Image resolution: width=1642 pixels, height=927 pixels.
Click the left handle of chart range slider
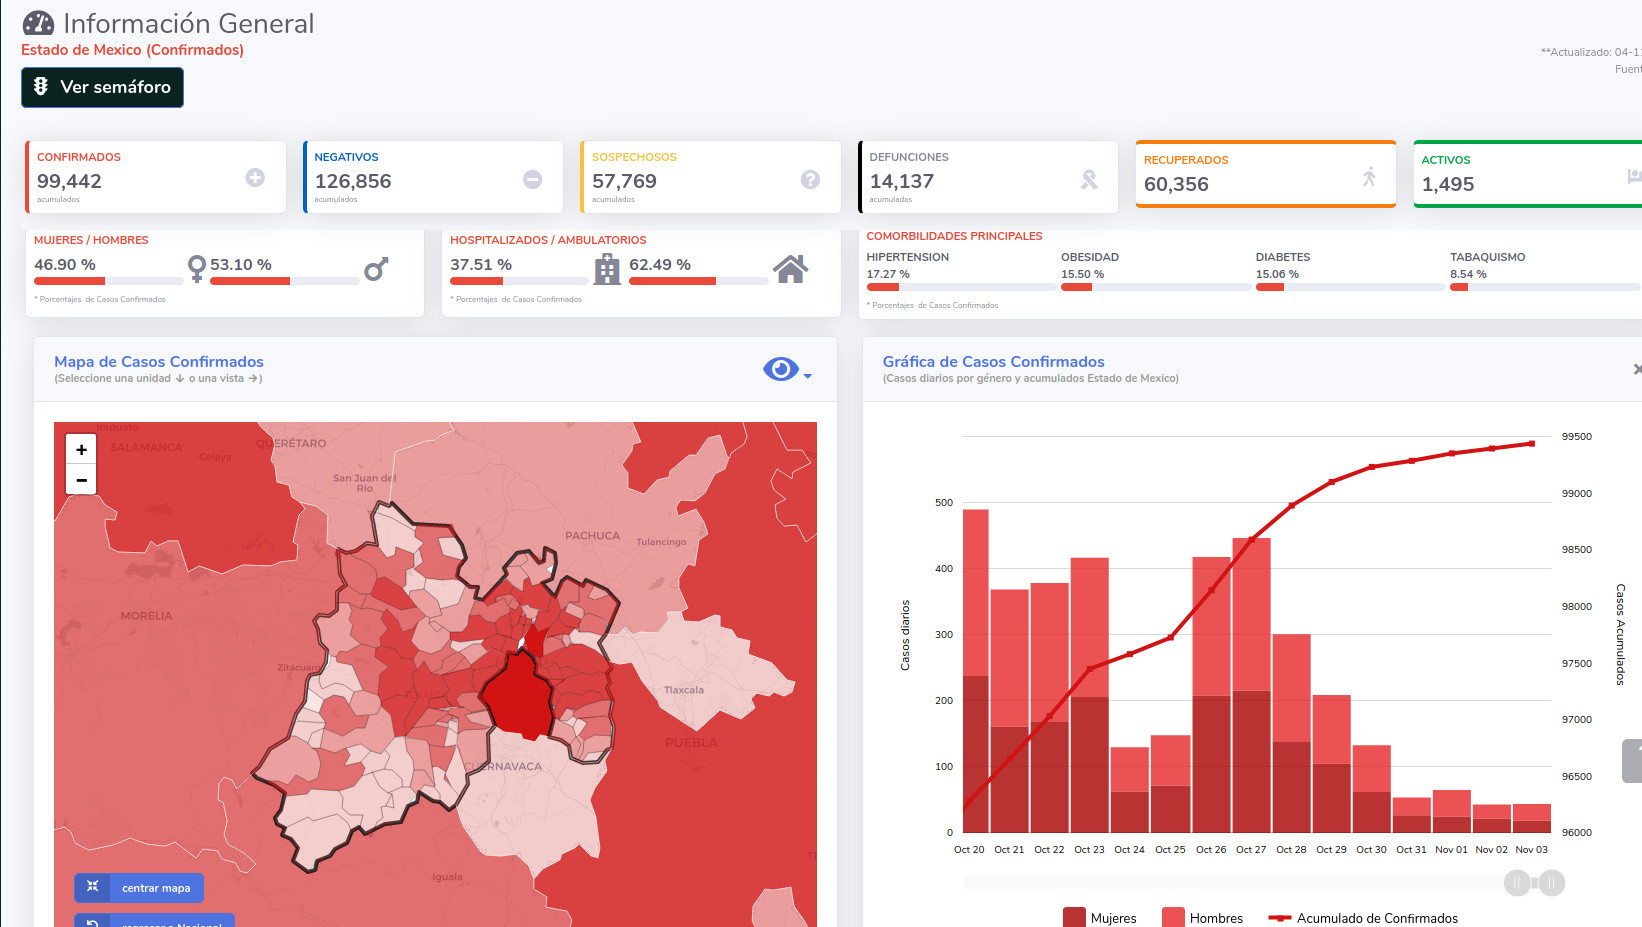click(1517, 883)
